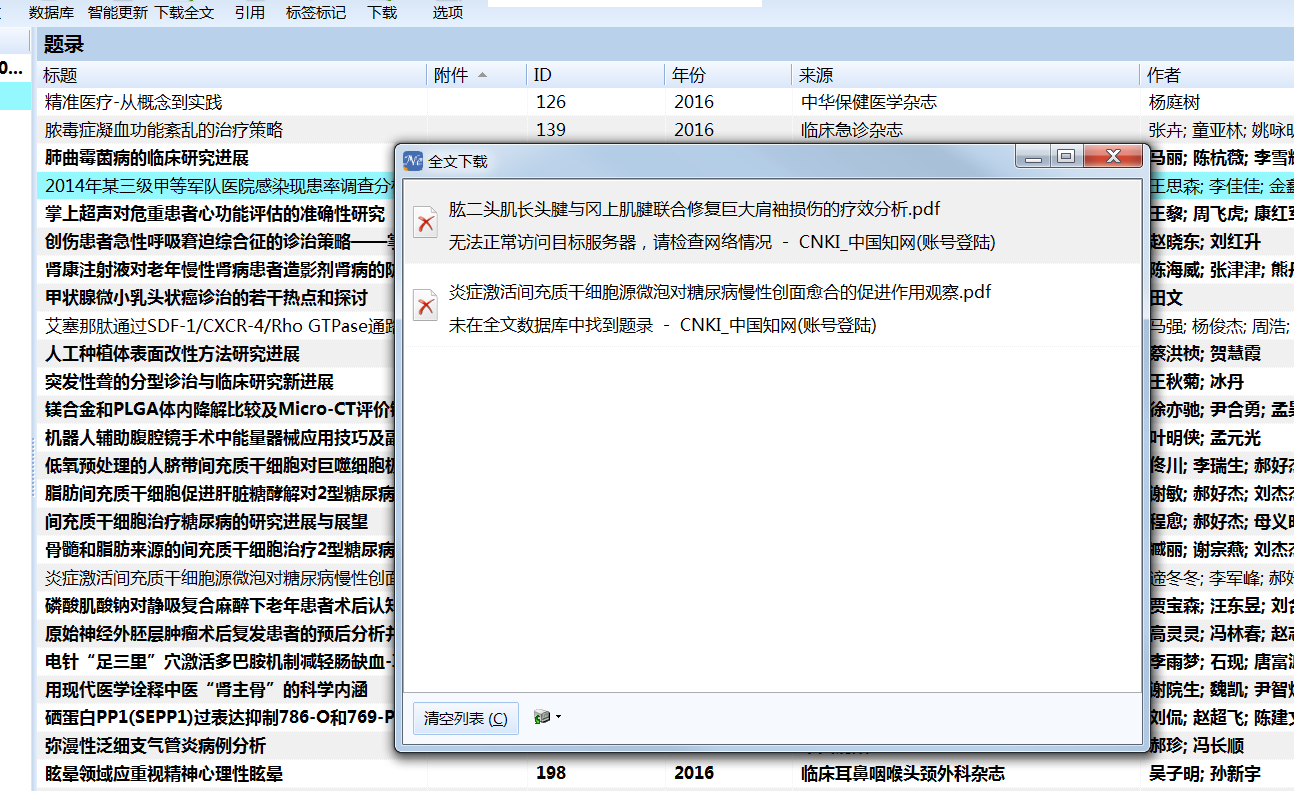Maximize the 全文下载 dialog window
This screenshot has width=1294, height=791.
click(x=1066, y=156)
